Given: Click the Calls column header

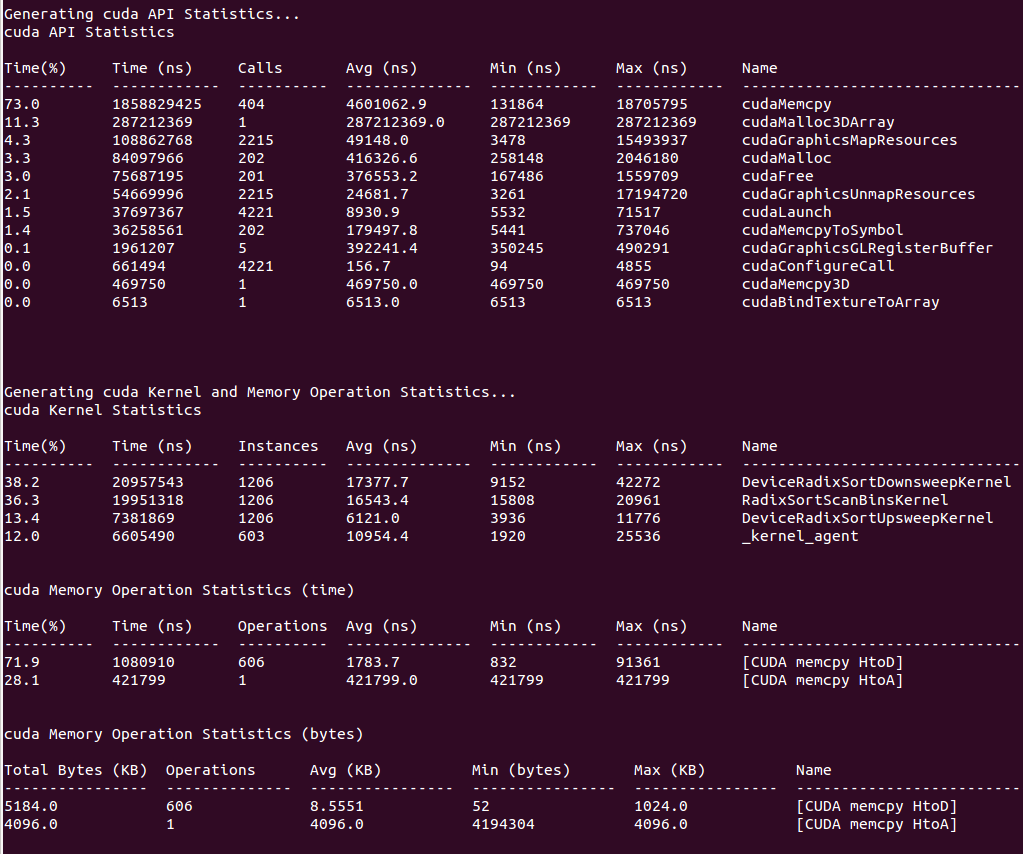Looking at the screenshot, I should point(259,68).
